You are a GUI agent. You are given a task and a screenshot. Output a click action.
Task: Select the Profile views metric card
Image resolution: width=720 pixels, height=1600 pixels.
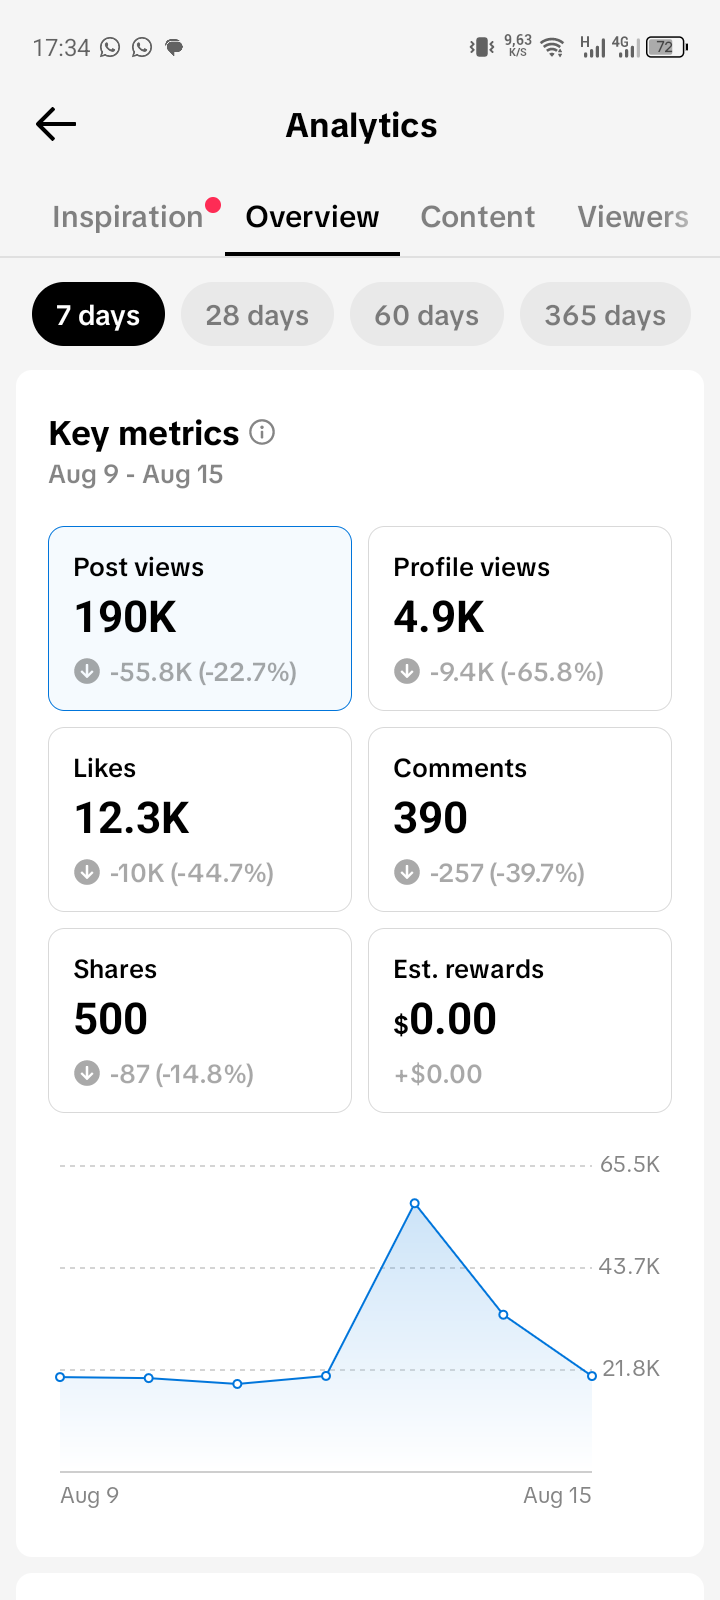pos(520,618)
